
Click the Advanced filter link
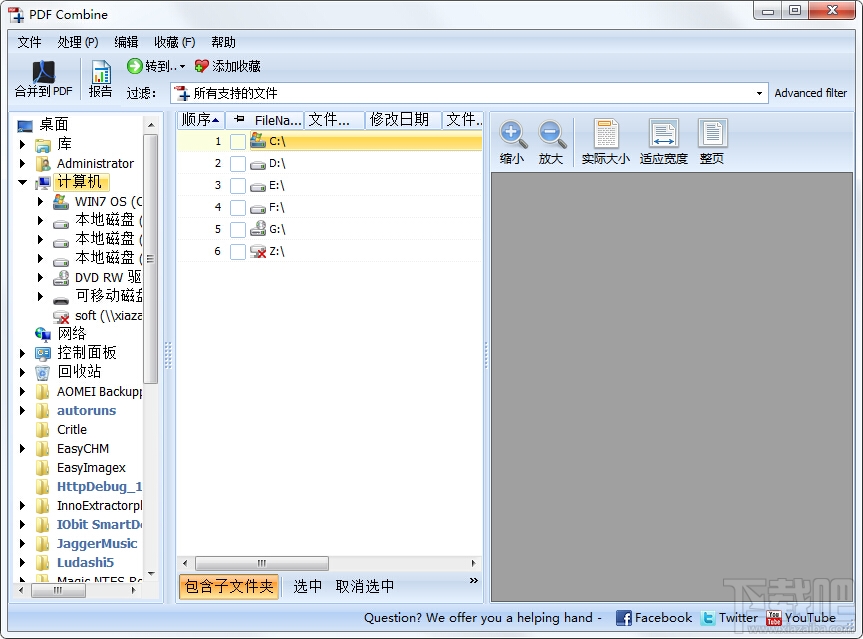[811, 93]
